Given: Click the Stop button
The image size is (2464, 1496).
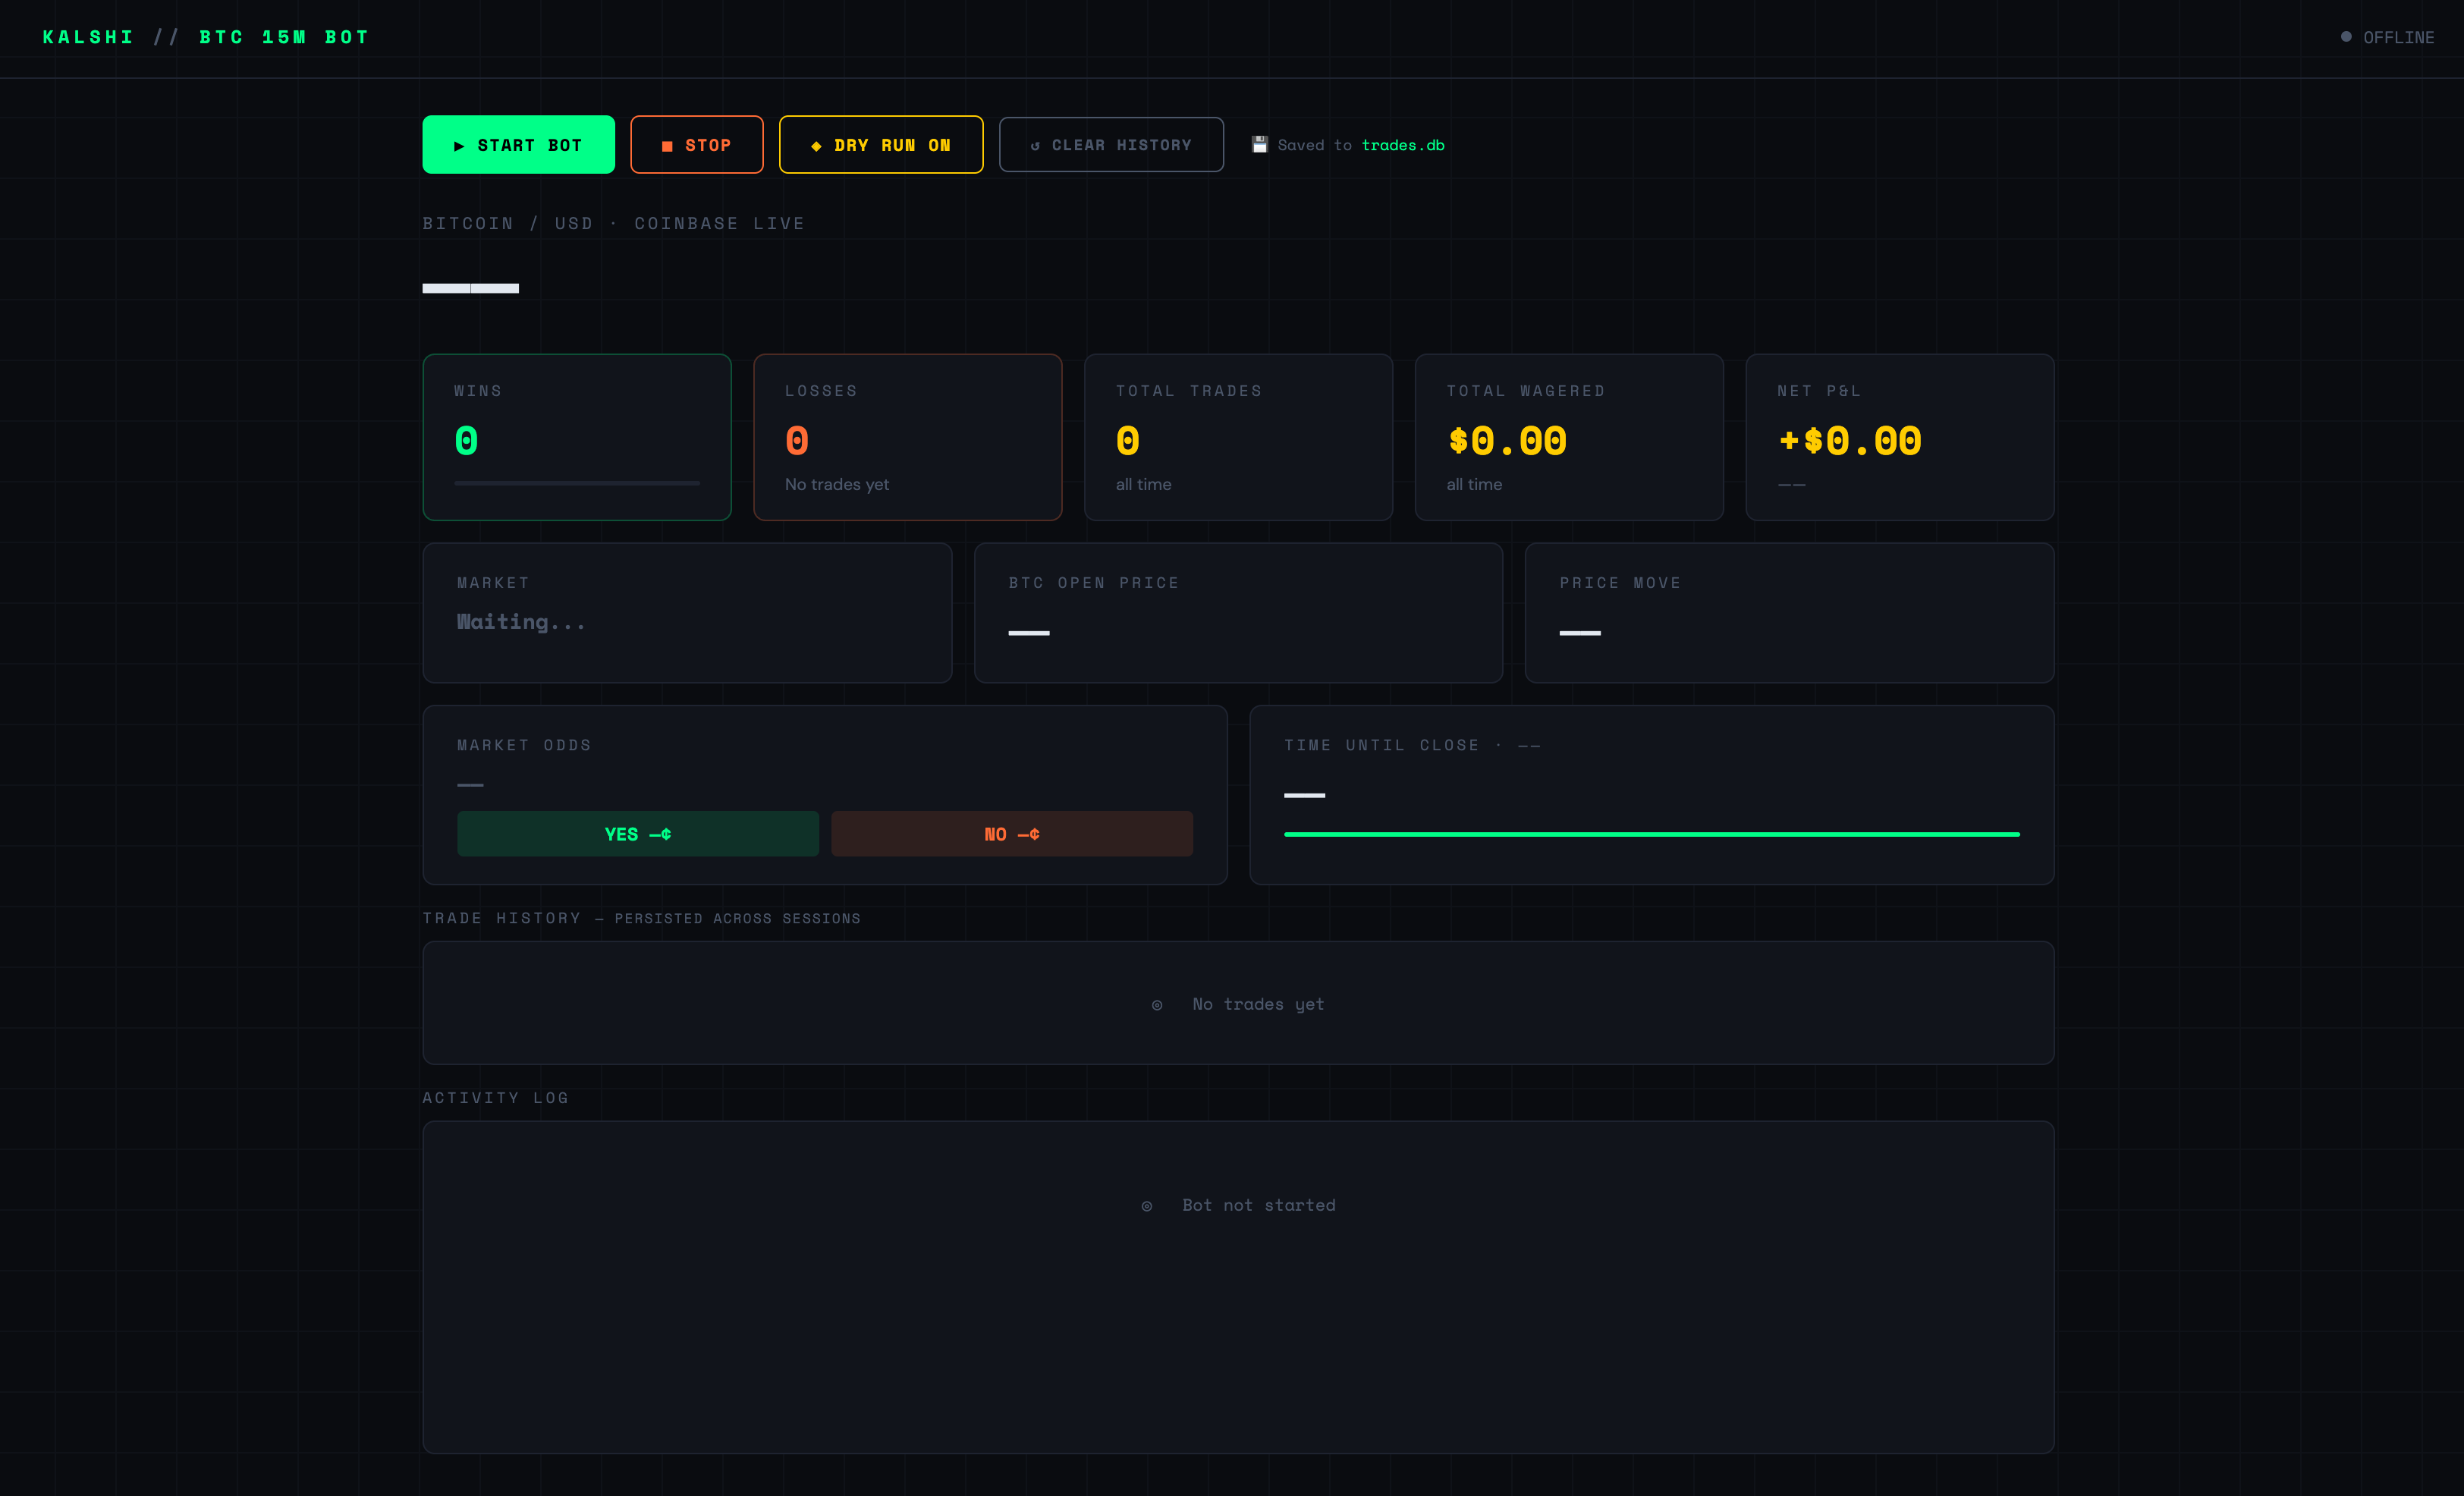Looking at the screenshot, I should (x=697, y=145).
